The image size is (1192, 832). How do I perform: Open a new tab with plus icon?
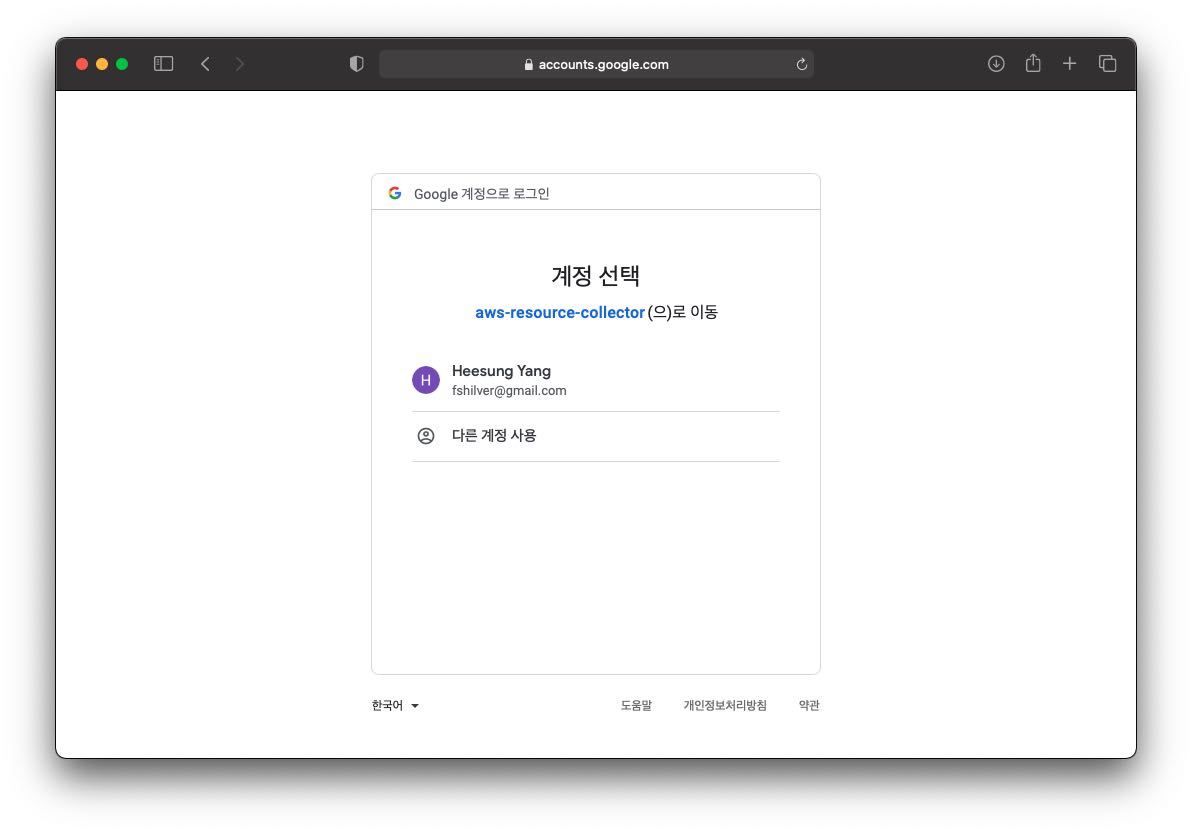click(1069, 64)
